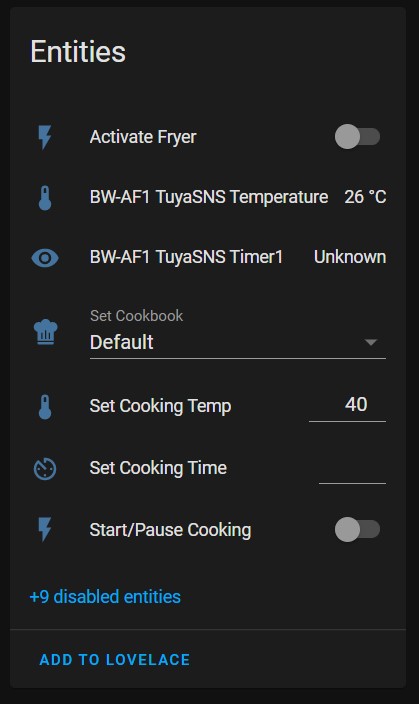Open the BW-AF1 TuyaSNS Temperature entity row
Screen dimensions: 419x704
coord(209,197)
